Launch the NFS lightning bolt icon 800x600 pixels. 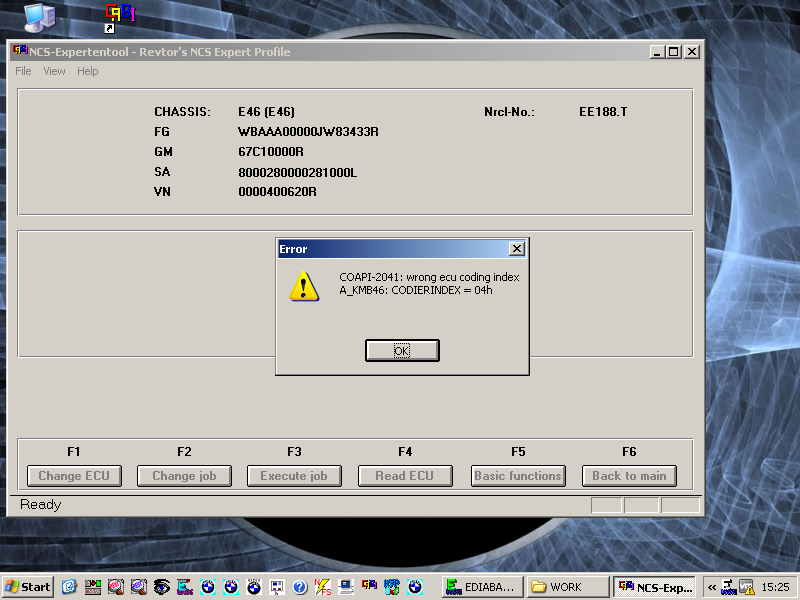coord(323,587)
